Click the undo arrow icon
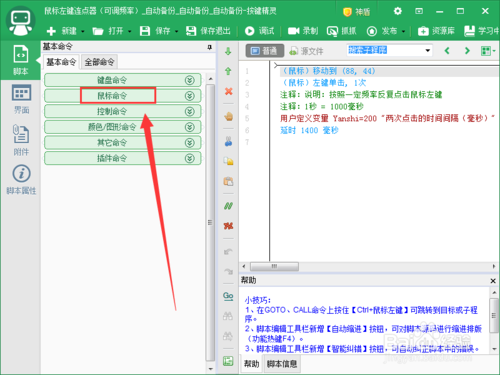This screenshot has width=500, height=375. (x=228, y=251)
